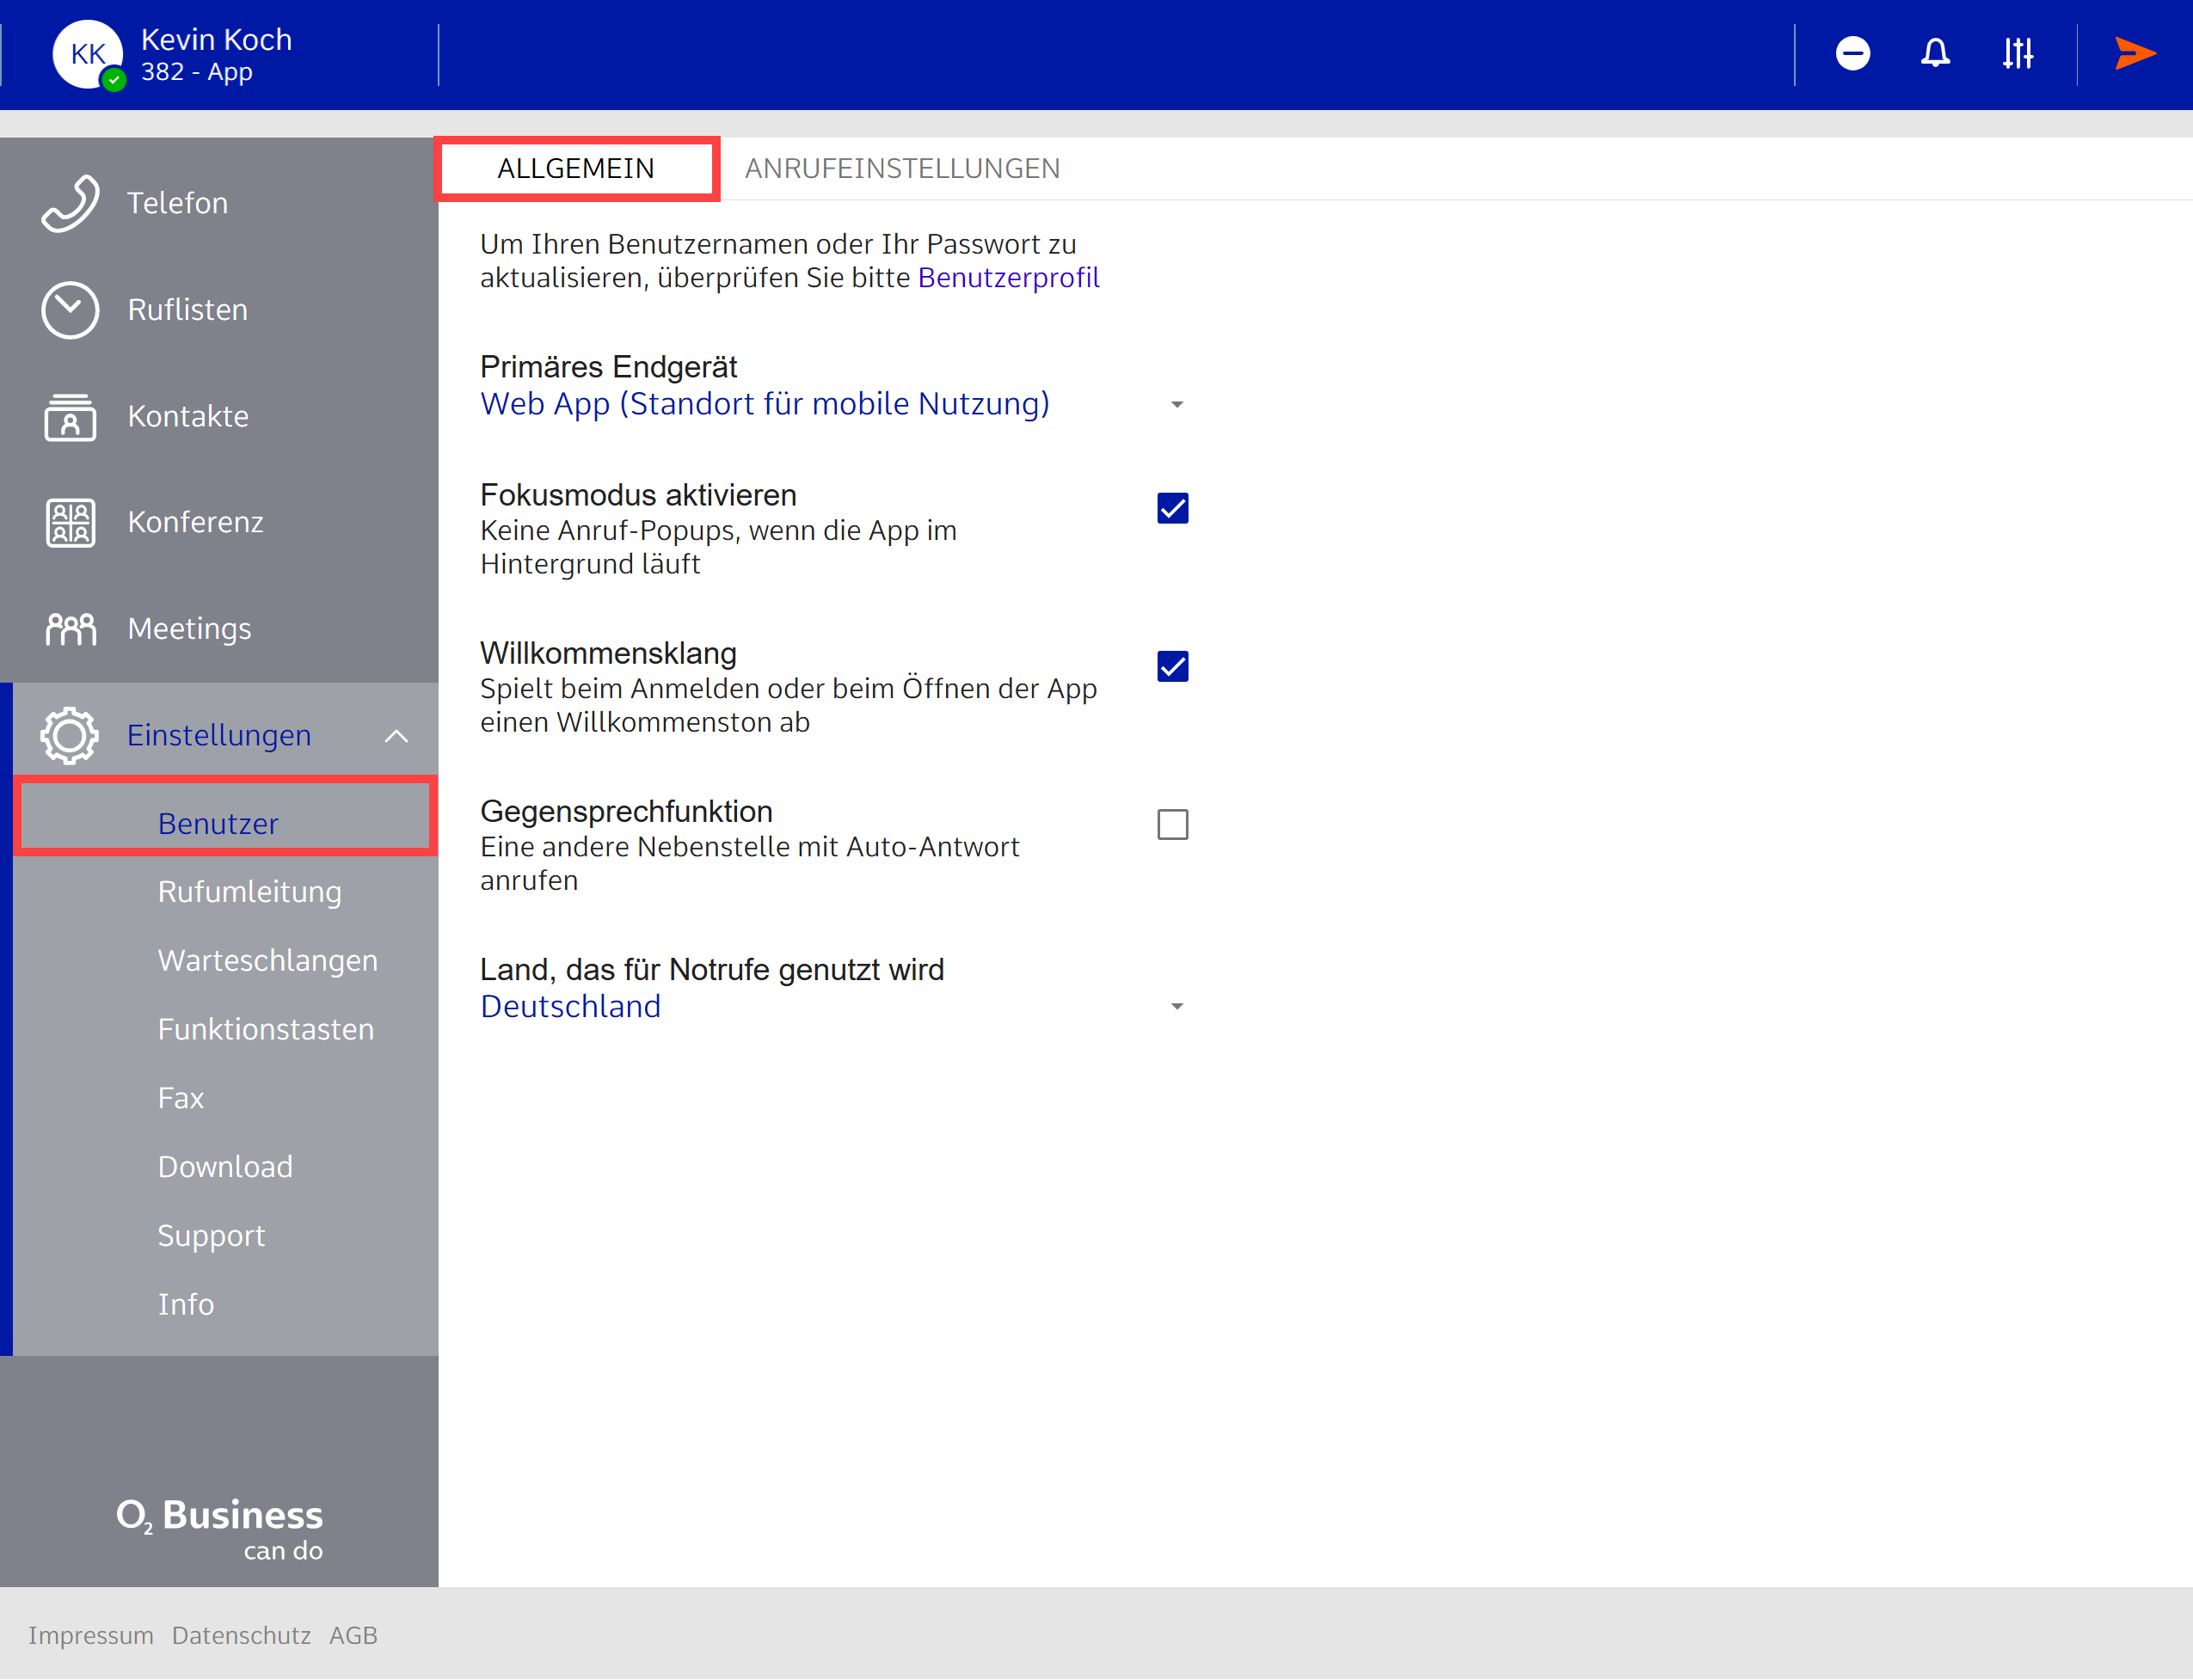This screenshot has height=1680, width=2193.
Task: Open the Primäres Endgerät dropdown
Action: pos(1176,404)
